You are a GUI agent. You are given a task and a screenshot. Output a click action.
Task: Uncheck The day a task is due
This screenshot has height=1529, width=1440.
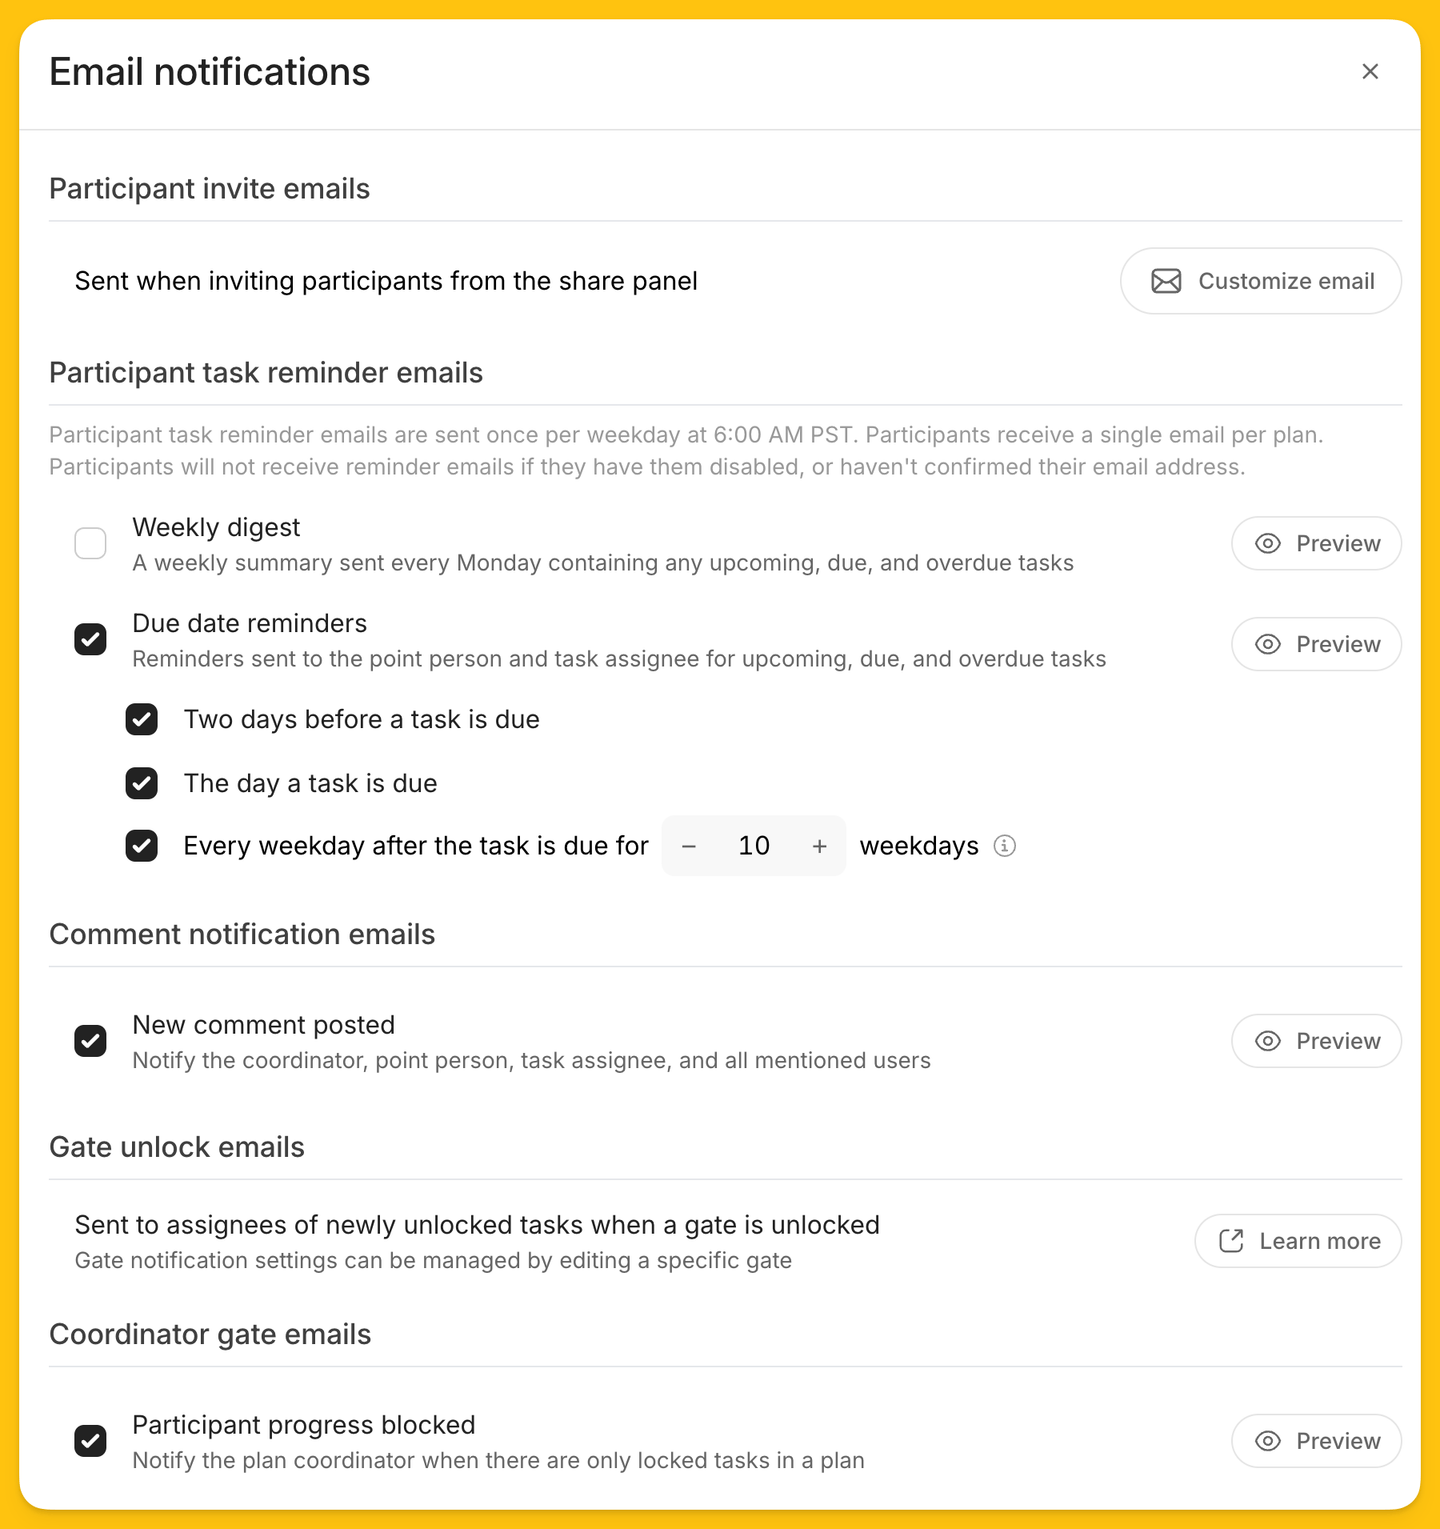click(142, 783)
